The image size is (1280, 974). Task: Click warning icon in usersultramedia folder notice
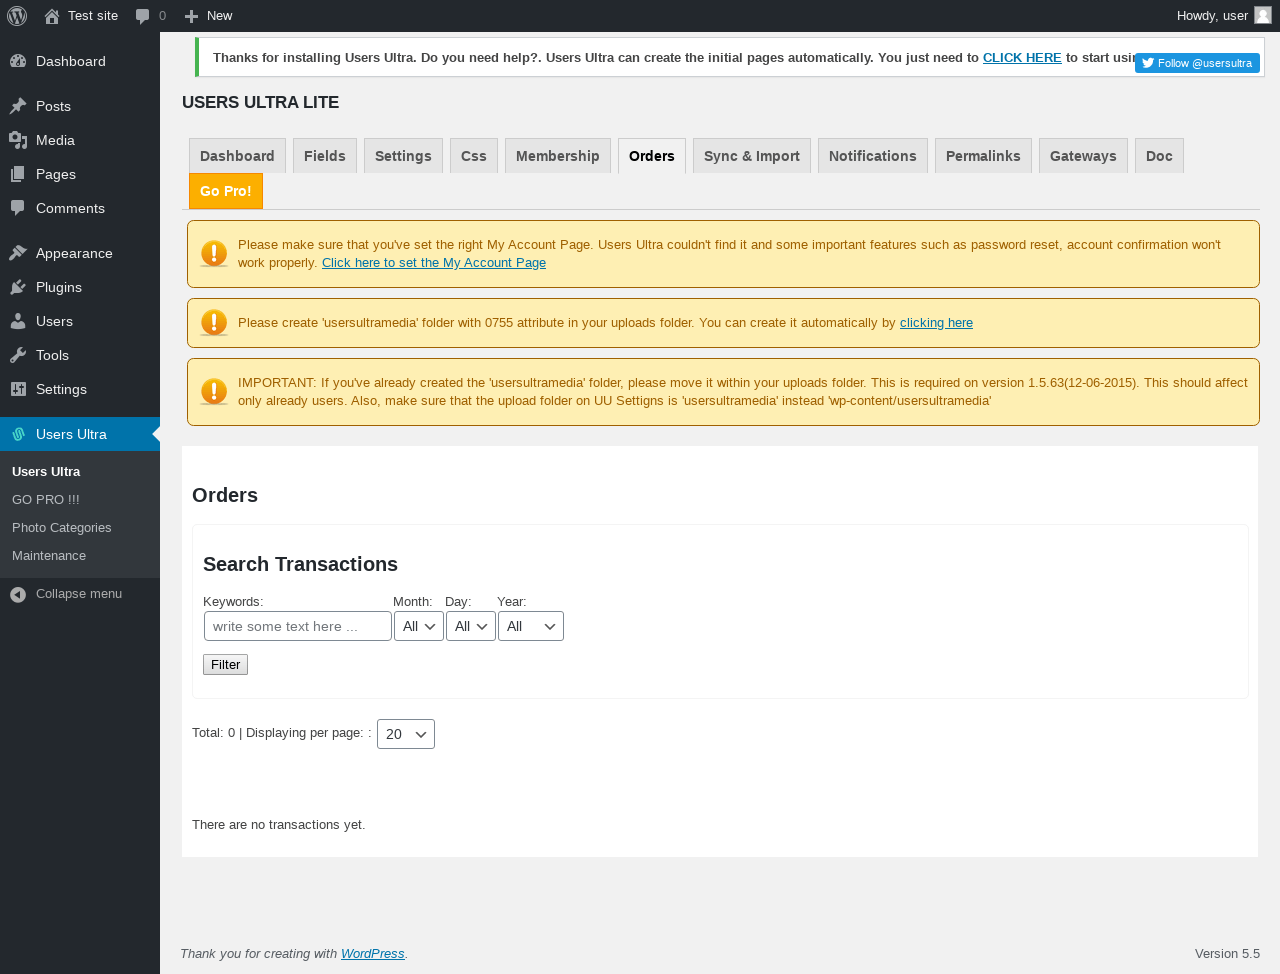[214, 323]
